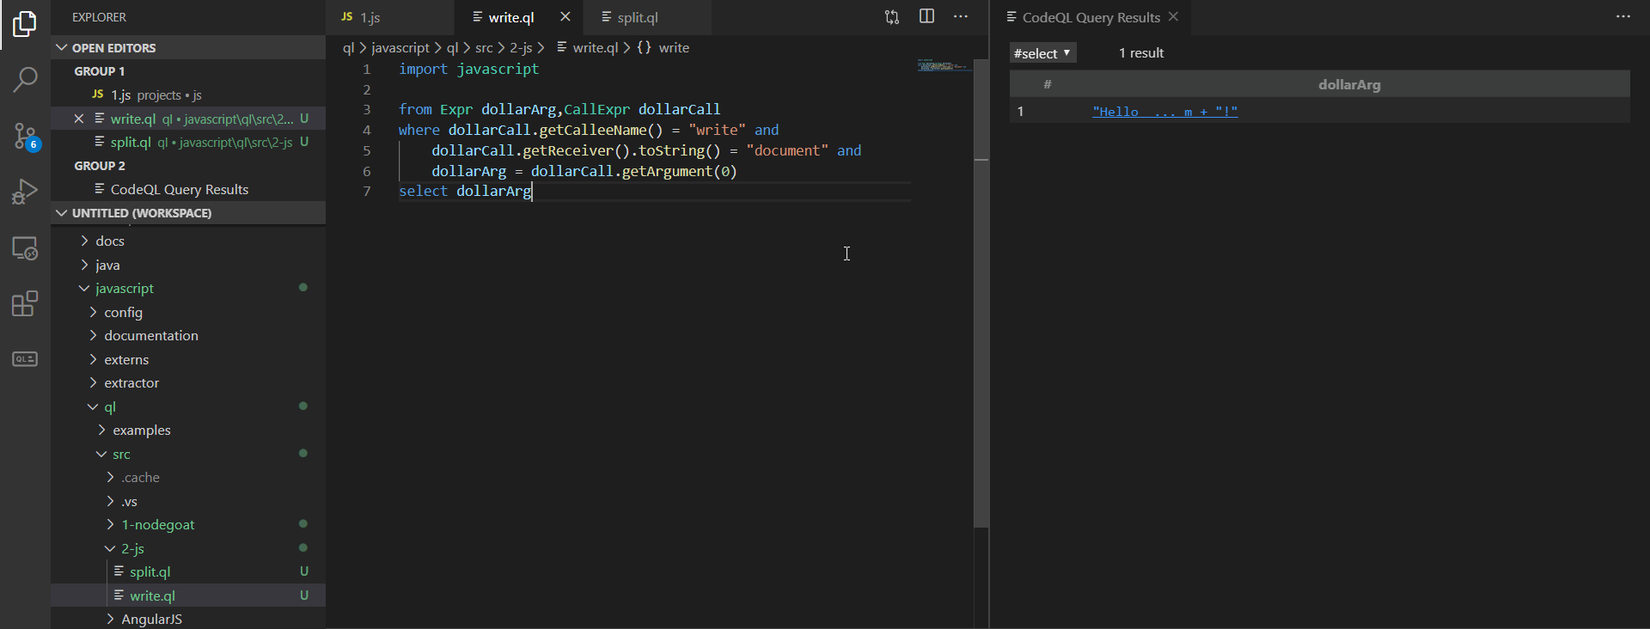Screen dimensions: 1650x629
Task: Switch to the split.ql tab
Action: (637, 17)
